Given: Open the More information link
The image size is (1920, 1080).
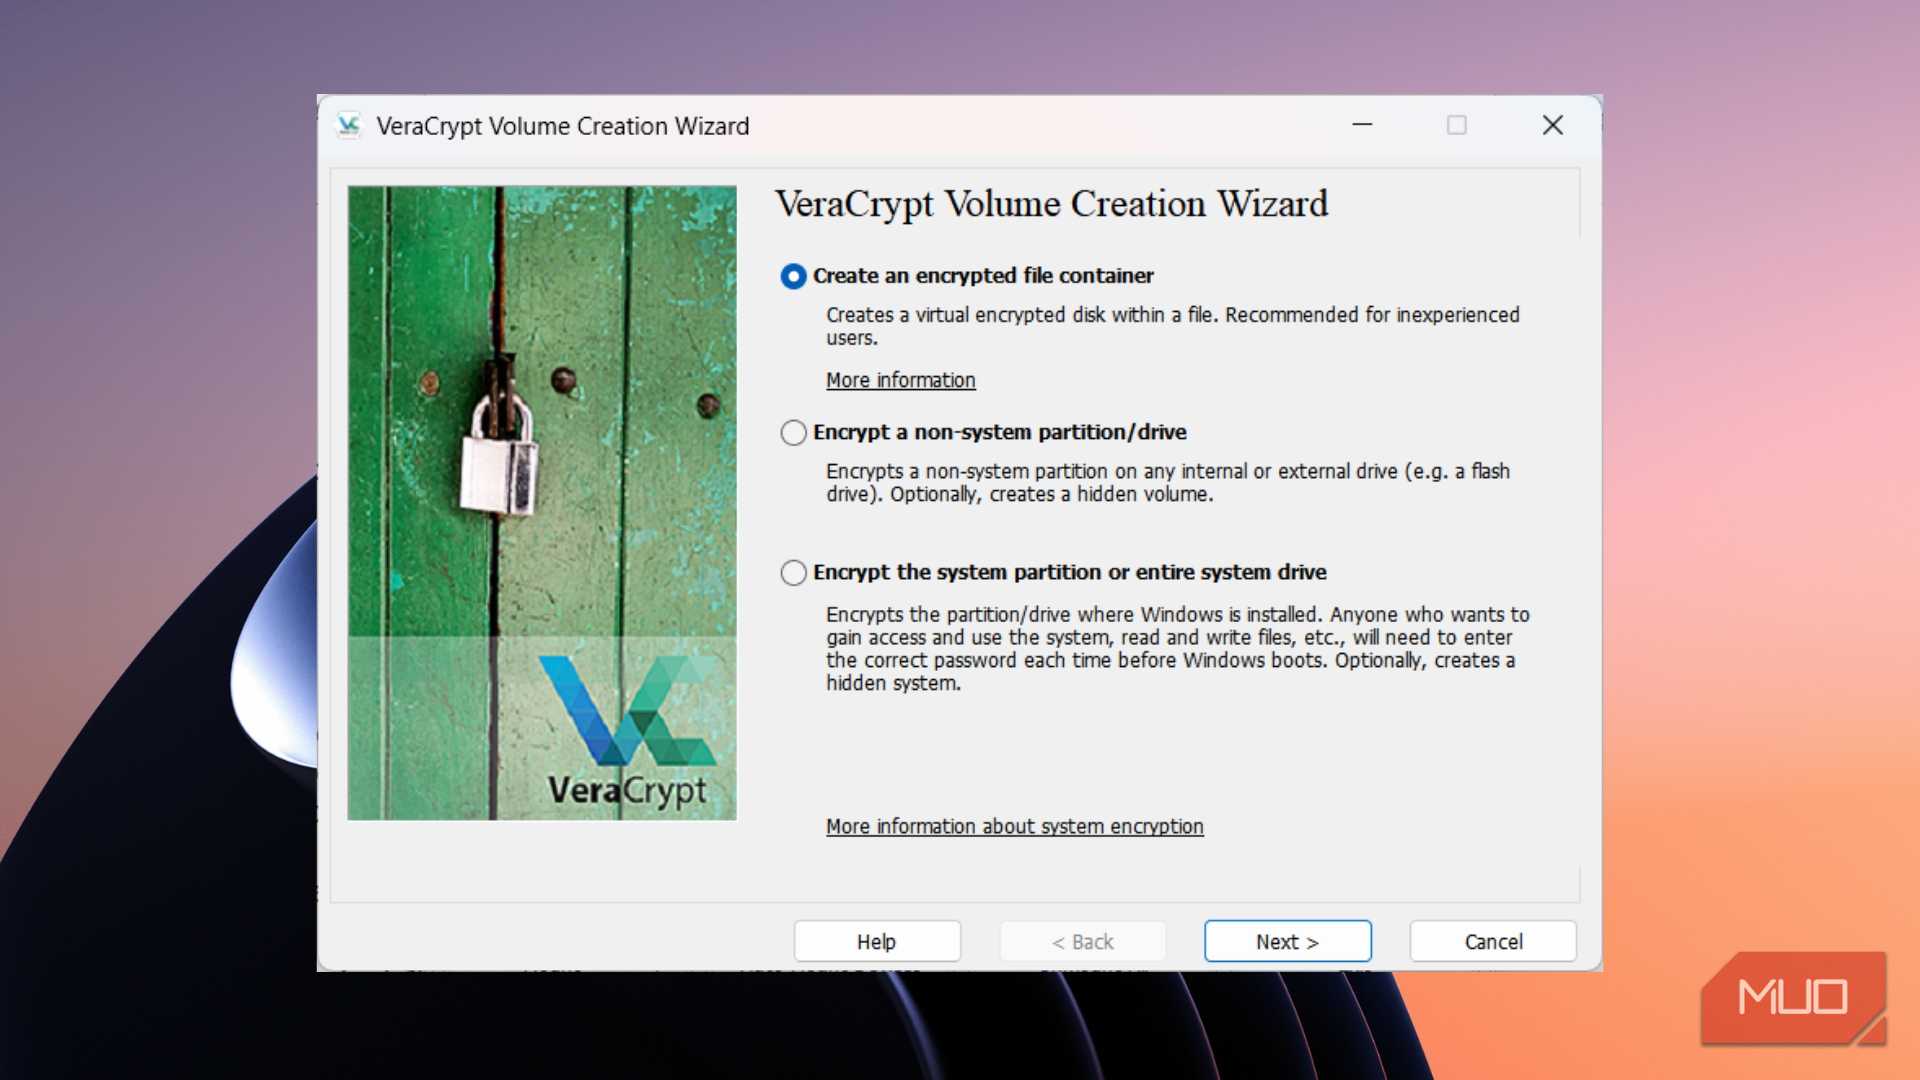Looking at the screenshot, I should point(899,380).
